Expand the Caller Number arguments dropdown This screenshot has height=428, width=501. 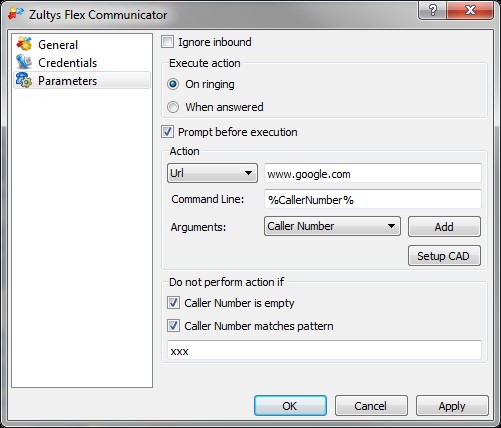tap(332, 226)
